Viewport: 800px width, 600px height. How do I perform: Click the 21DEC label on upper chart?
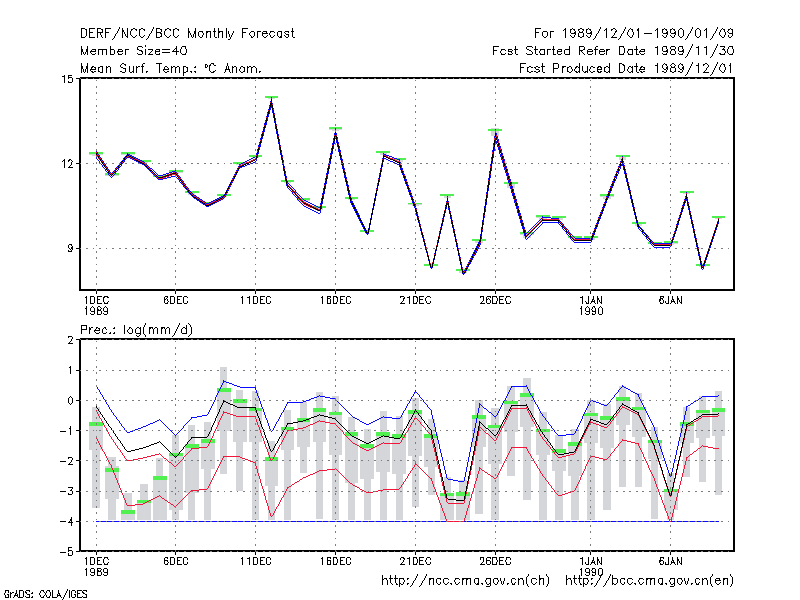[415, 301]
